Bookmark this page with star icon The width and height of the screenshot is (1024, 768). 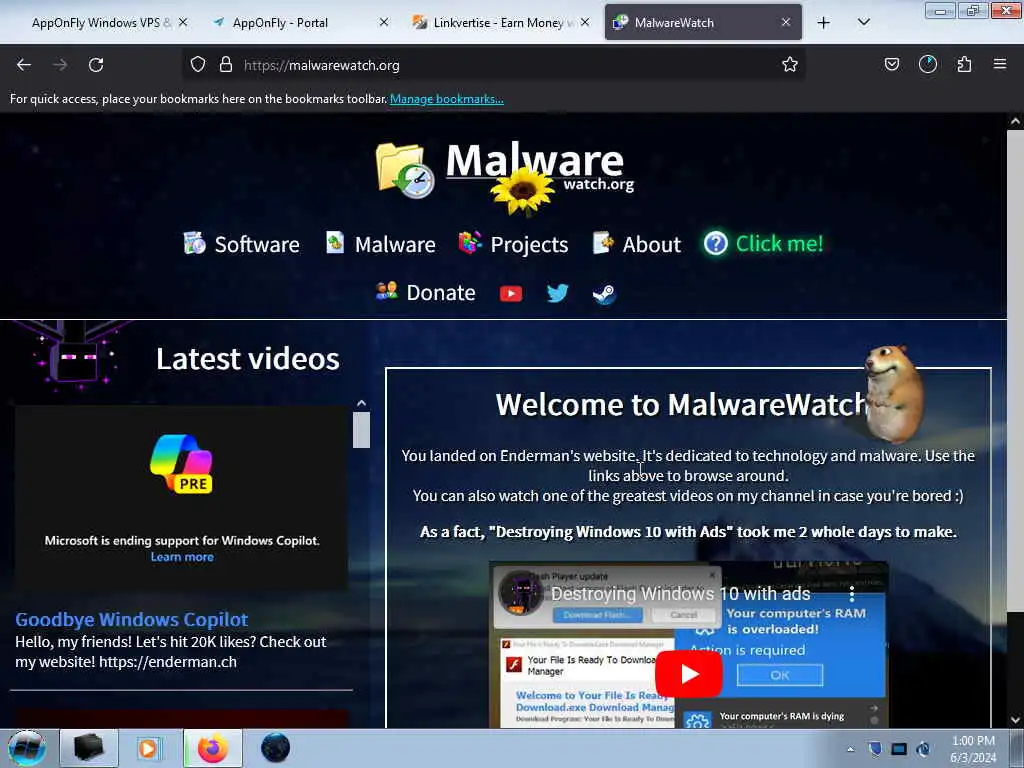(790, 64)
